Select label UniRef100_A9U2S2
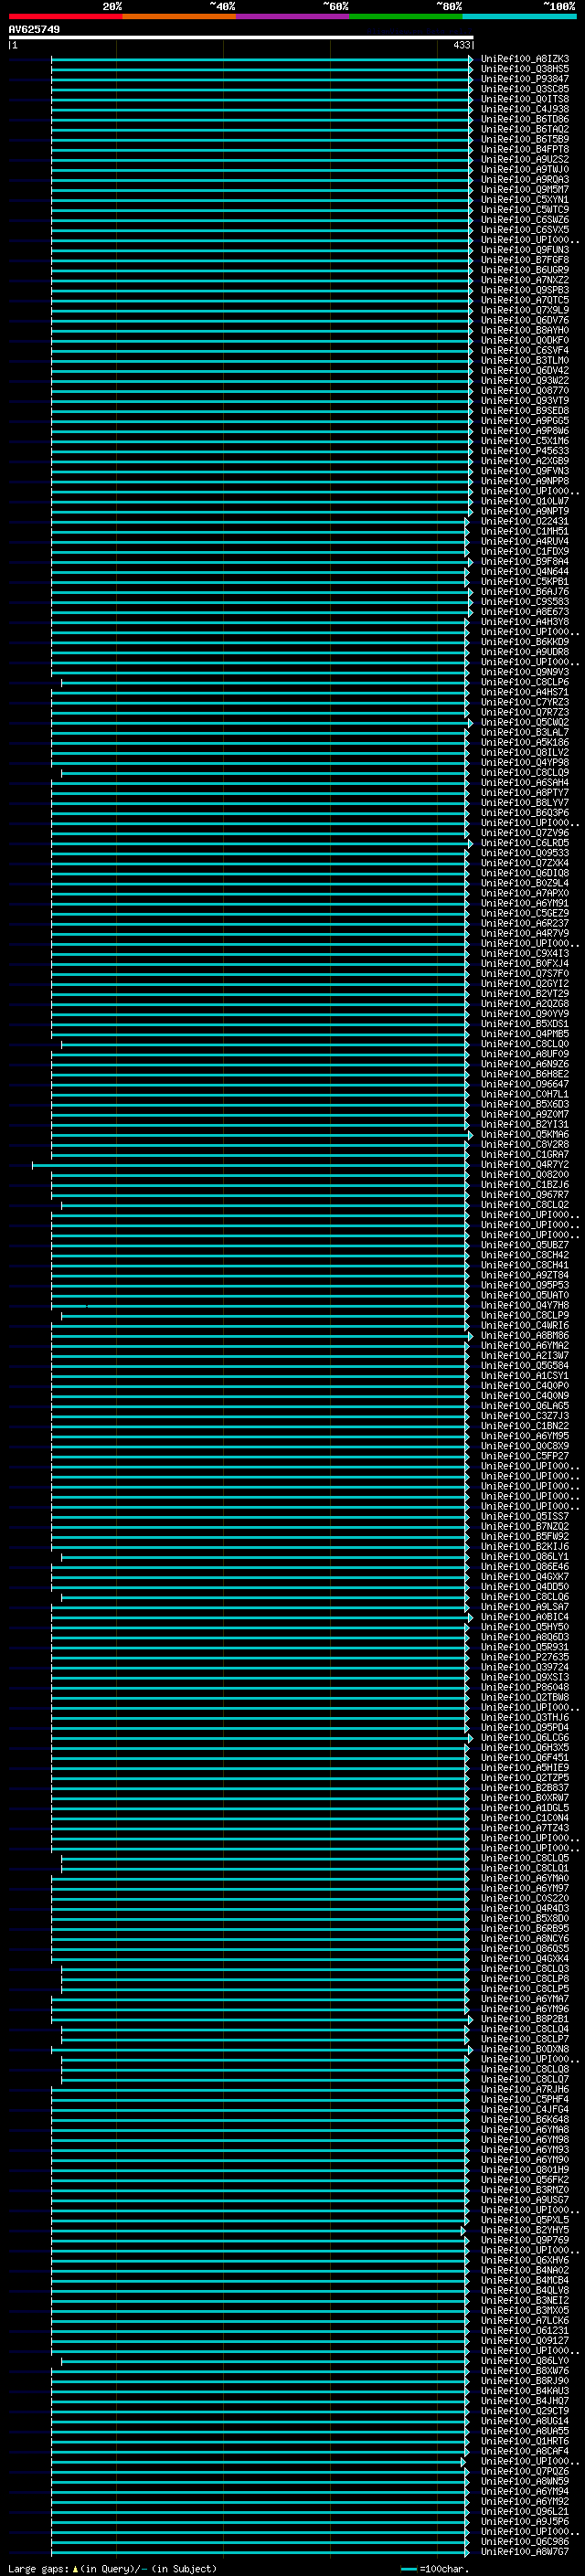This screenshot has width=585, height=2576. click(525, 160)
